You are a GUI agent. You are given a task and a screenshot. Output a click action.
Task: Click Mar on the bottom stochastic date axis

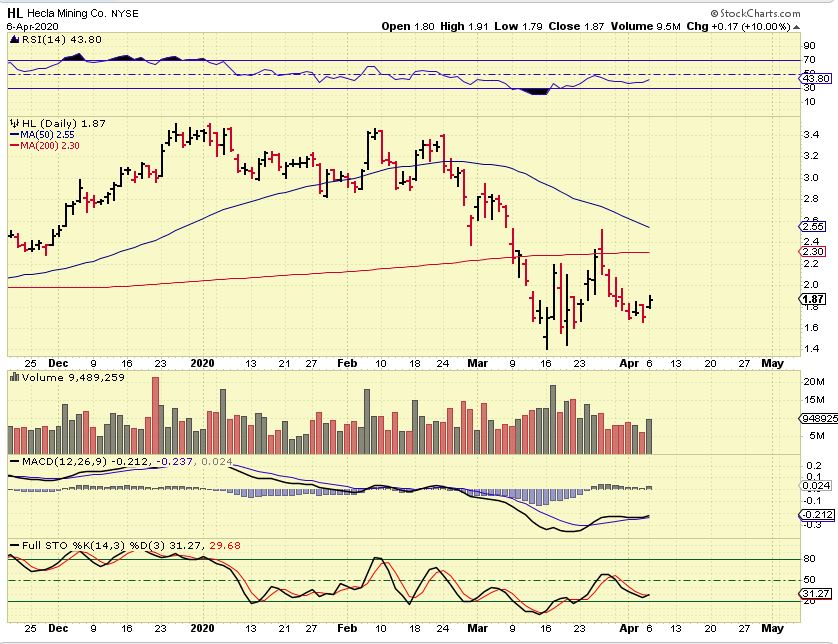(477, 628)
